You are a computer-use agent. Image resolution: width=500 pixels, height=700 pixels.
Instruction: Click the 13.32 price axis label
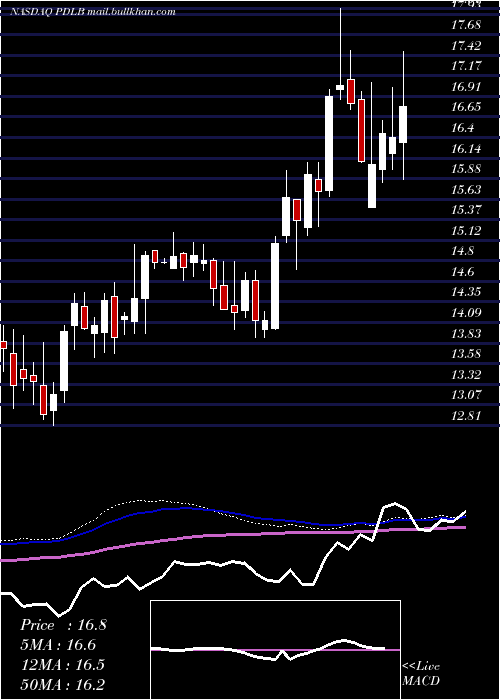(466, 375)
